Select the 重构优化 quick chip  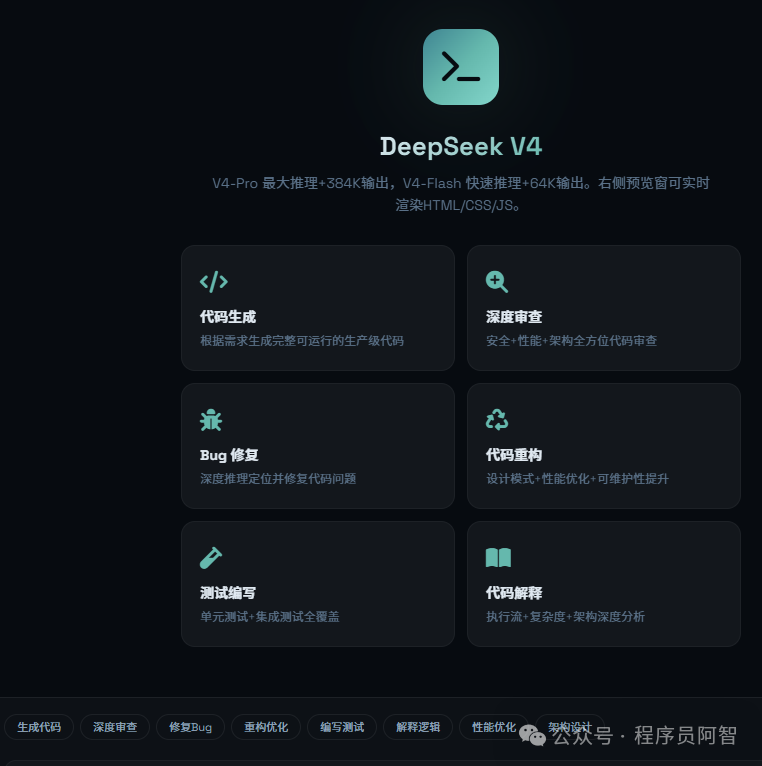[266, 727]
